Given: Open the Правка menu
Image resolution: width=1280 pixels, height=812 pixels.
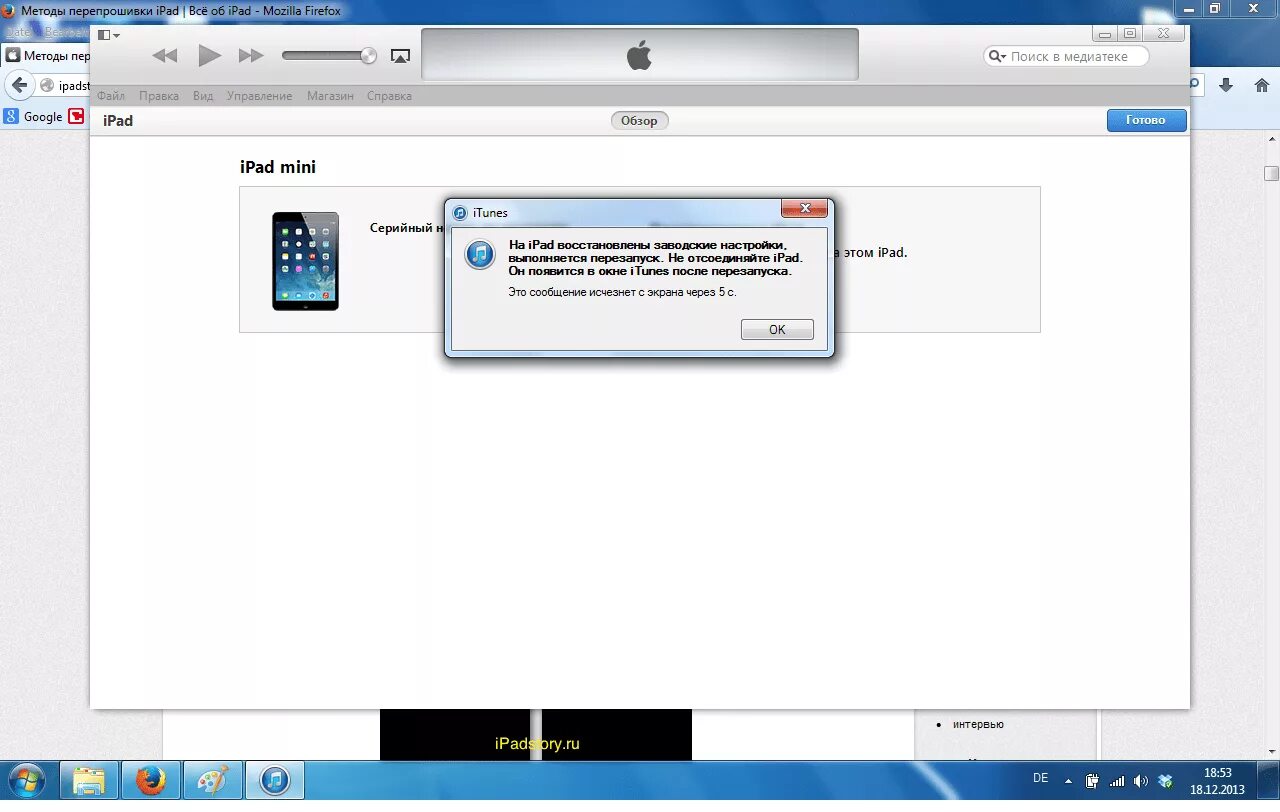Looking at the screenshot, I should (x=159, y=96).
